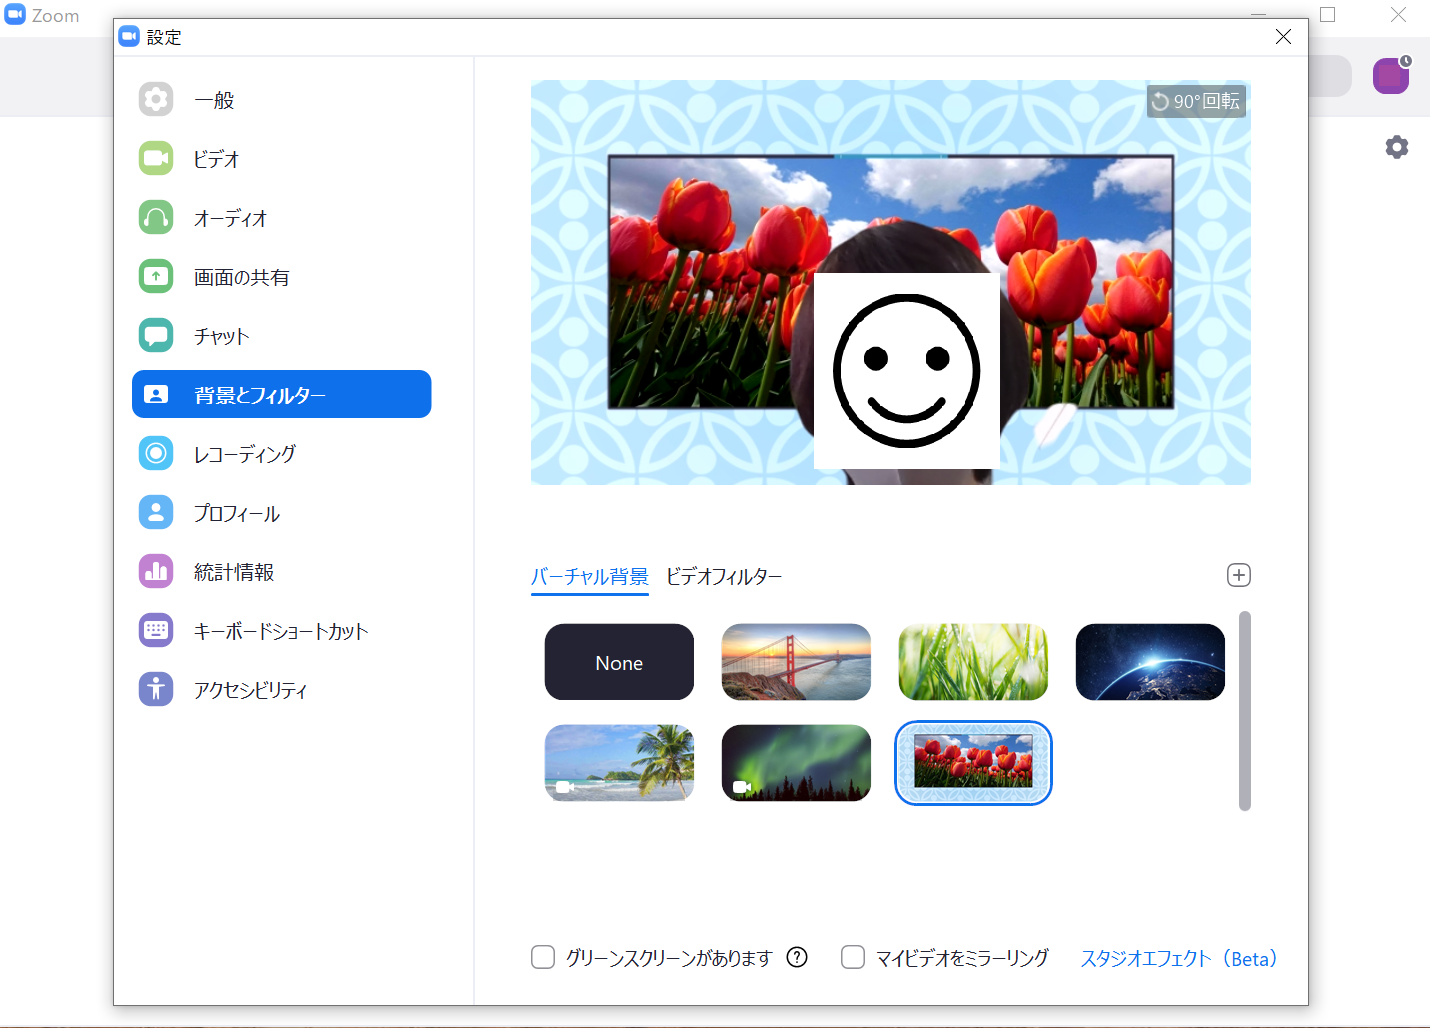Add a virtual background with plus icon
Screen dimensions: 1430x1028
[x=1239, y=575]
